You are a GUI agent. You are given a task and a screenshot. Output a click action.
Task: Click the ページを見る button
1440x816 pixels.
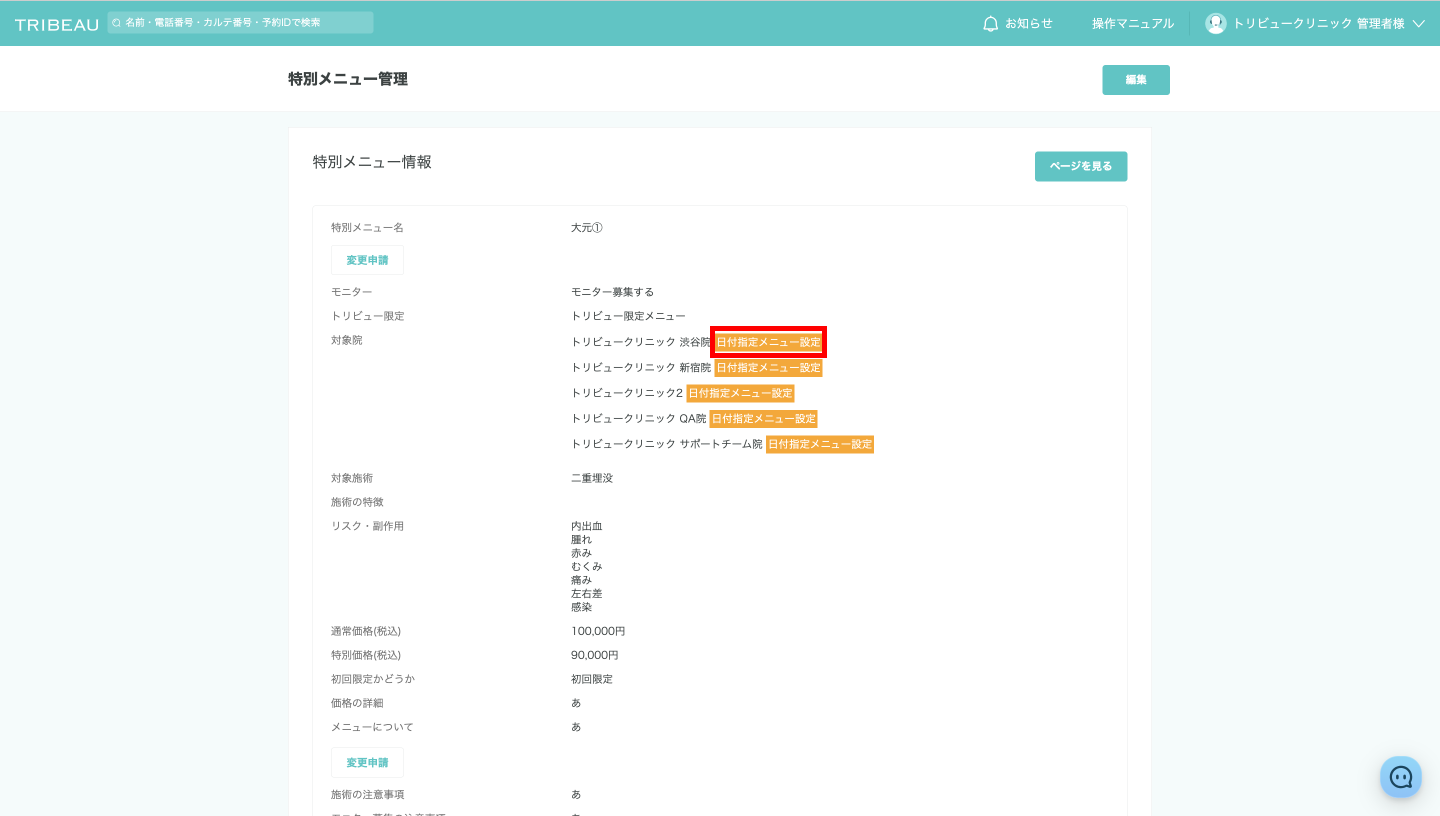pos(1080,166)
